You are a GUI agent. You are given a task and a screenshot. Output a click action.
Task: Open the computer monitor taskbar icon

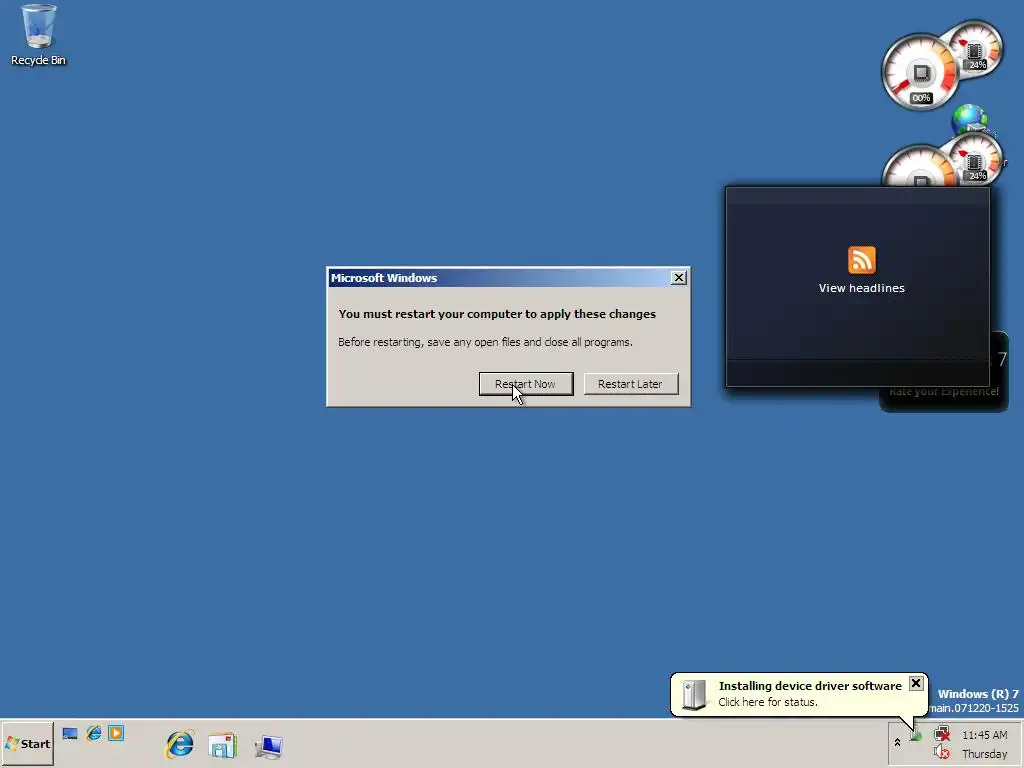tap(268, 746)
